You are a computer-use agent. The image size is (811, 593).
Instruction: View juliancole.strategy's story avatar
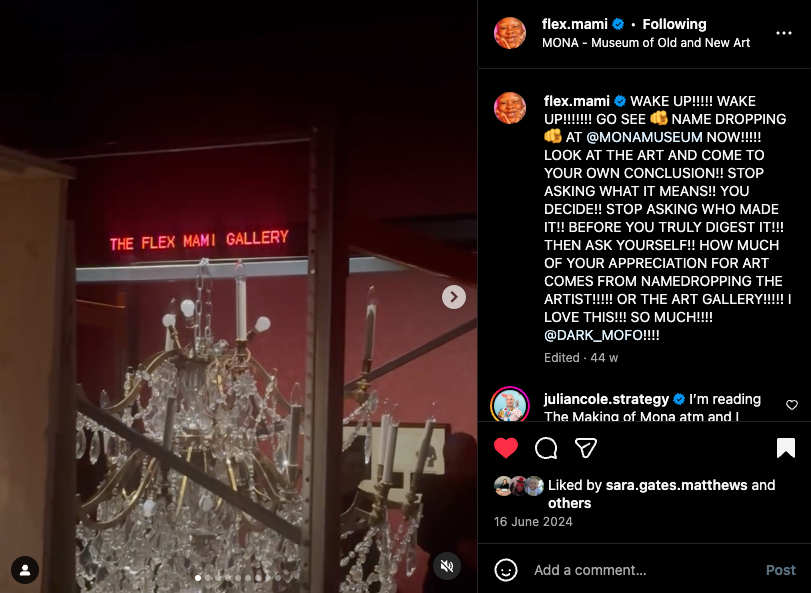[510, 405]
